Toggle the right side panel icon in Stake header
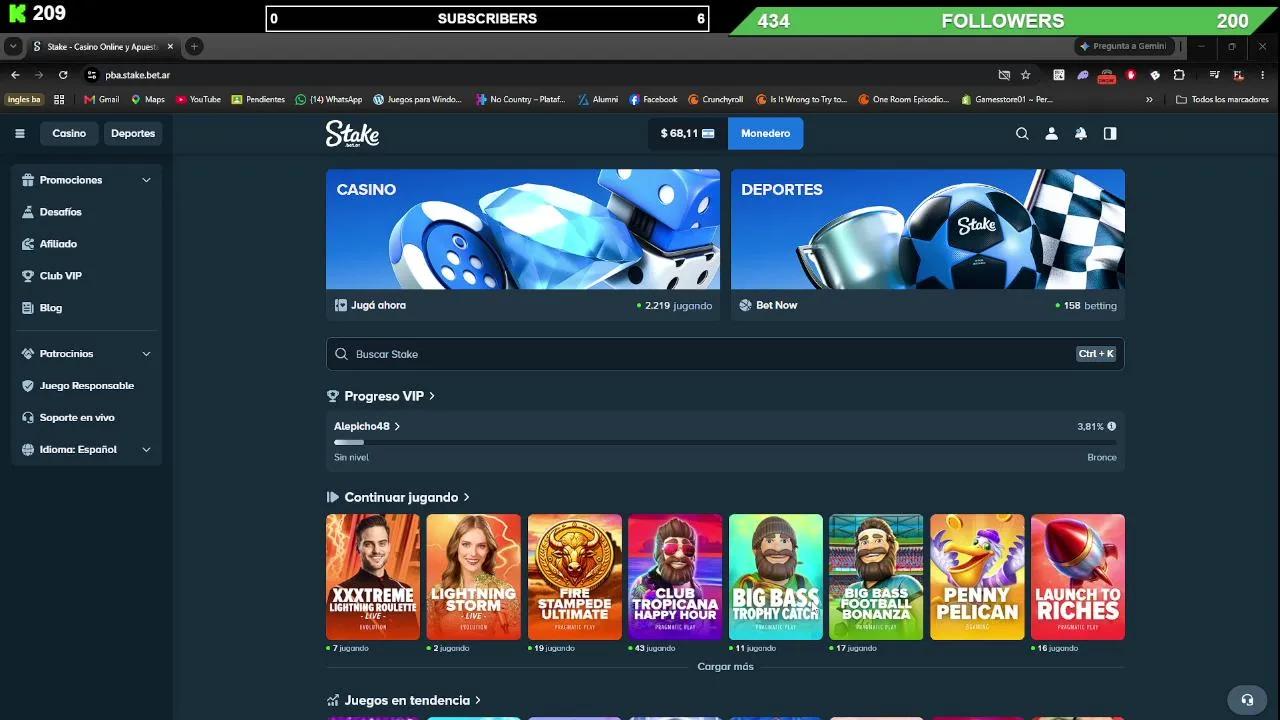Screen dimensions: 1280x720 coord(1110,133)
